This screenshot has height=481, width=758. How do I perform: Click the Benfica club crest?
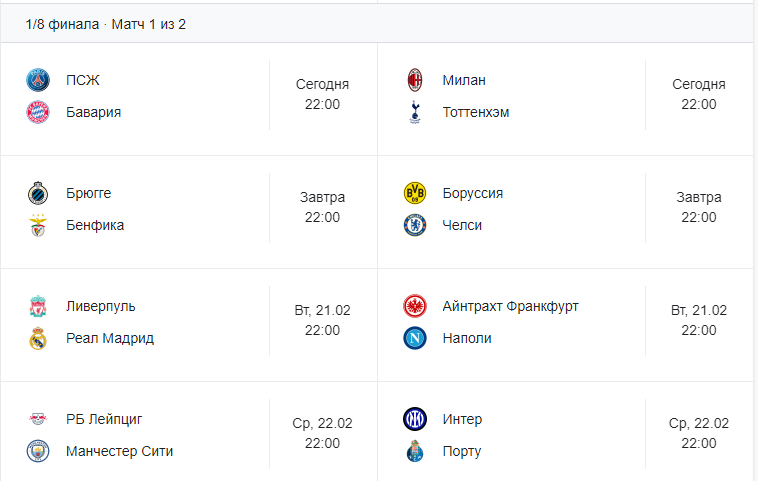coord(38,225)
